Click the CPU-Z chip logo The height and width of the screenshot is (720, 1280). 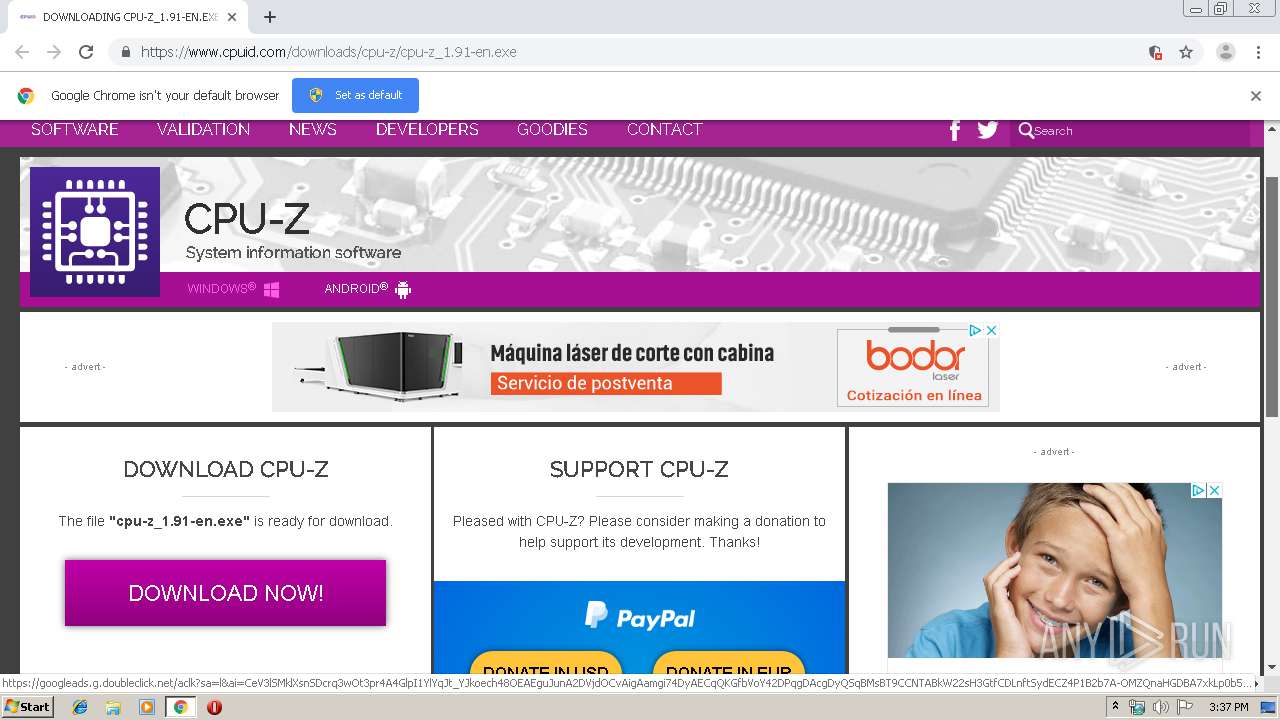[x=95, y=232]
